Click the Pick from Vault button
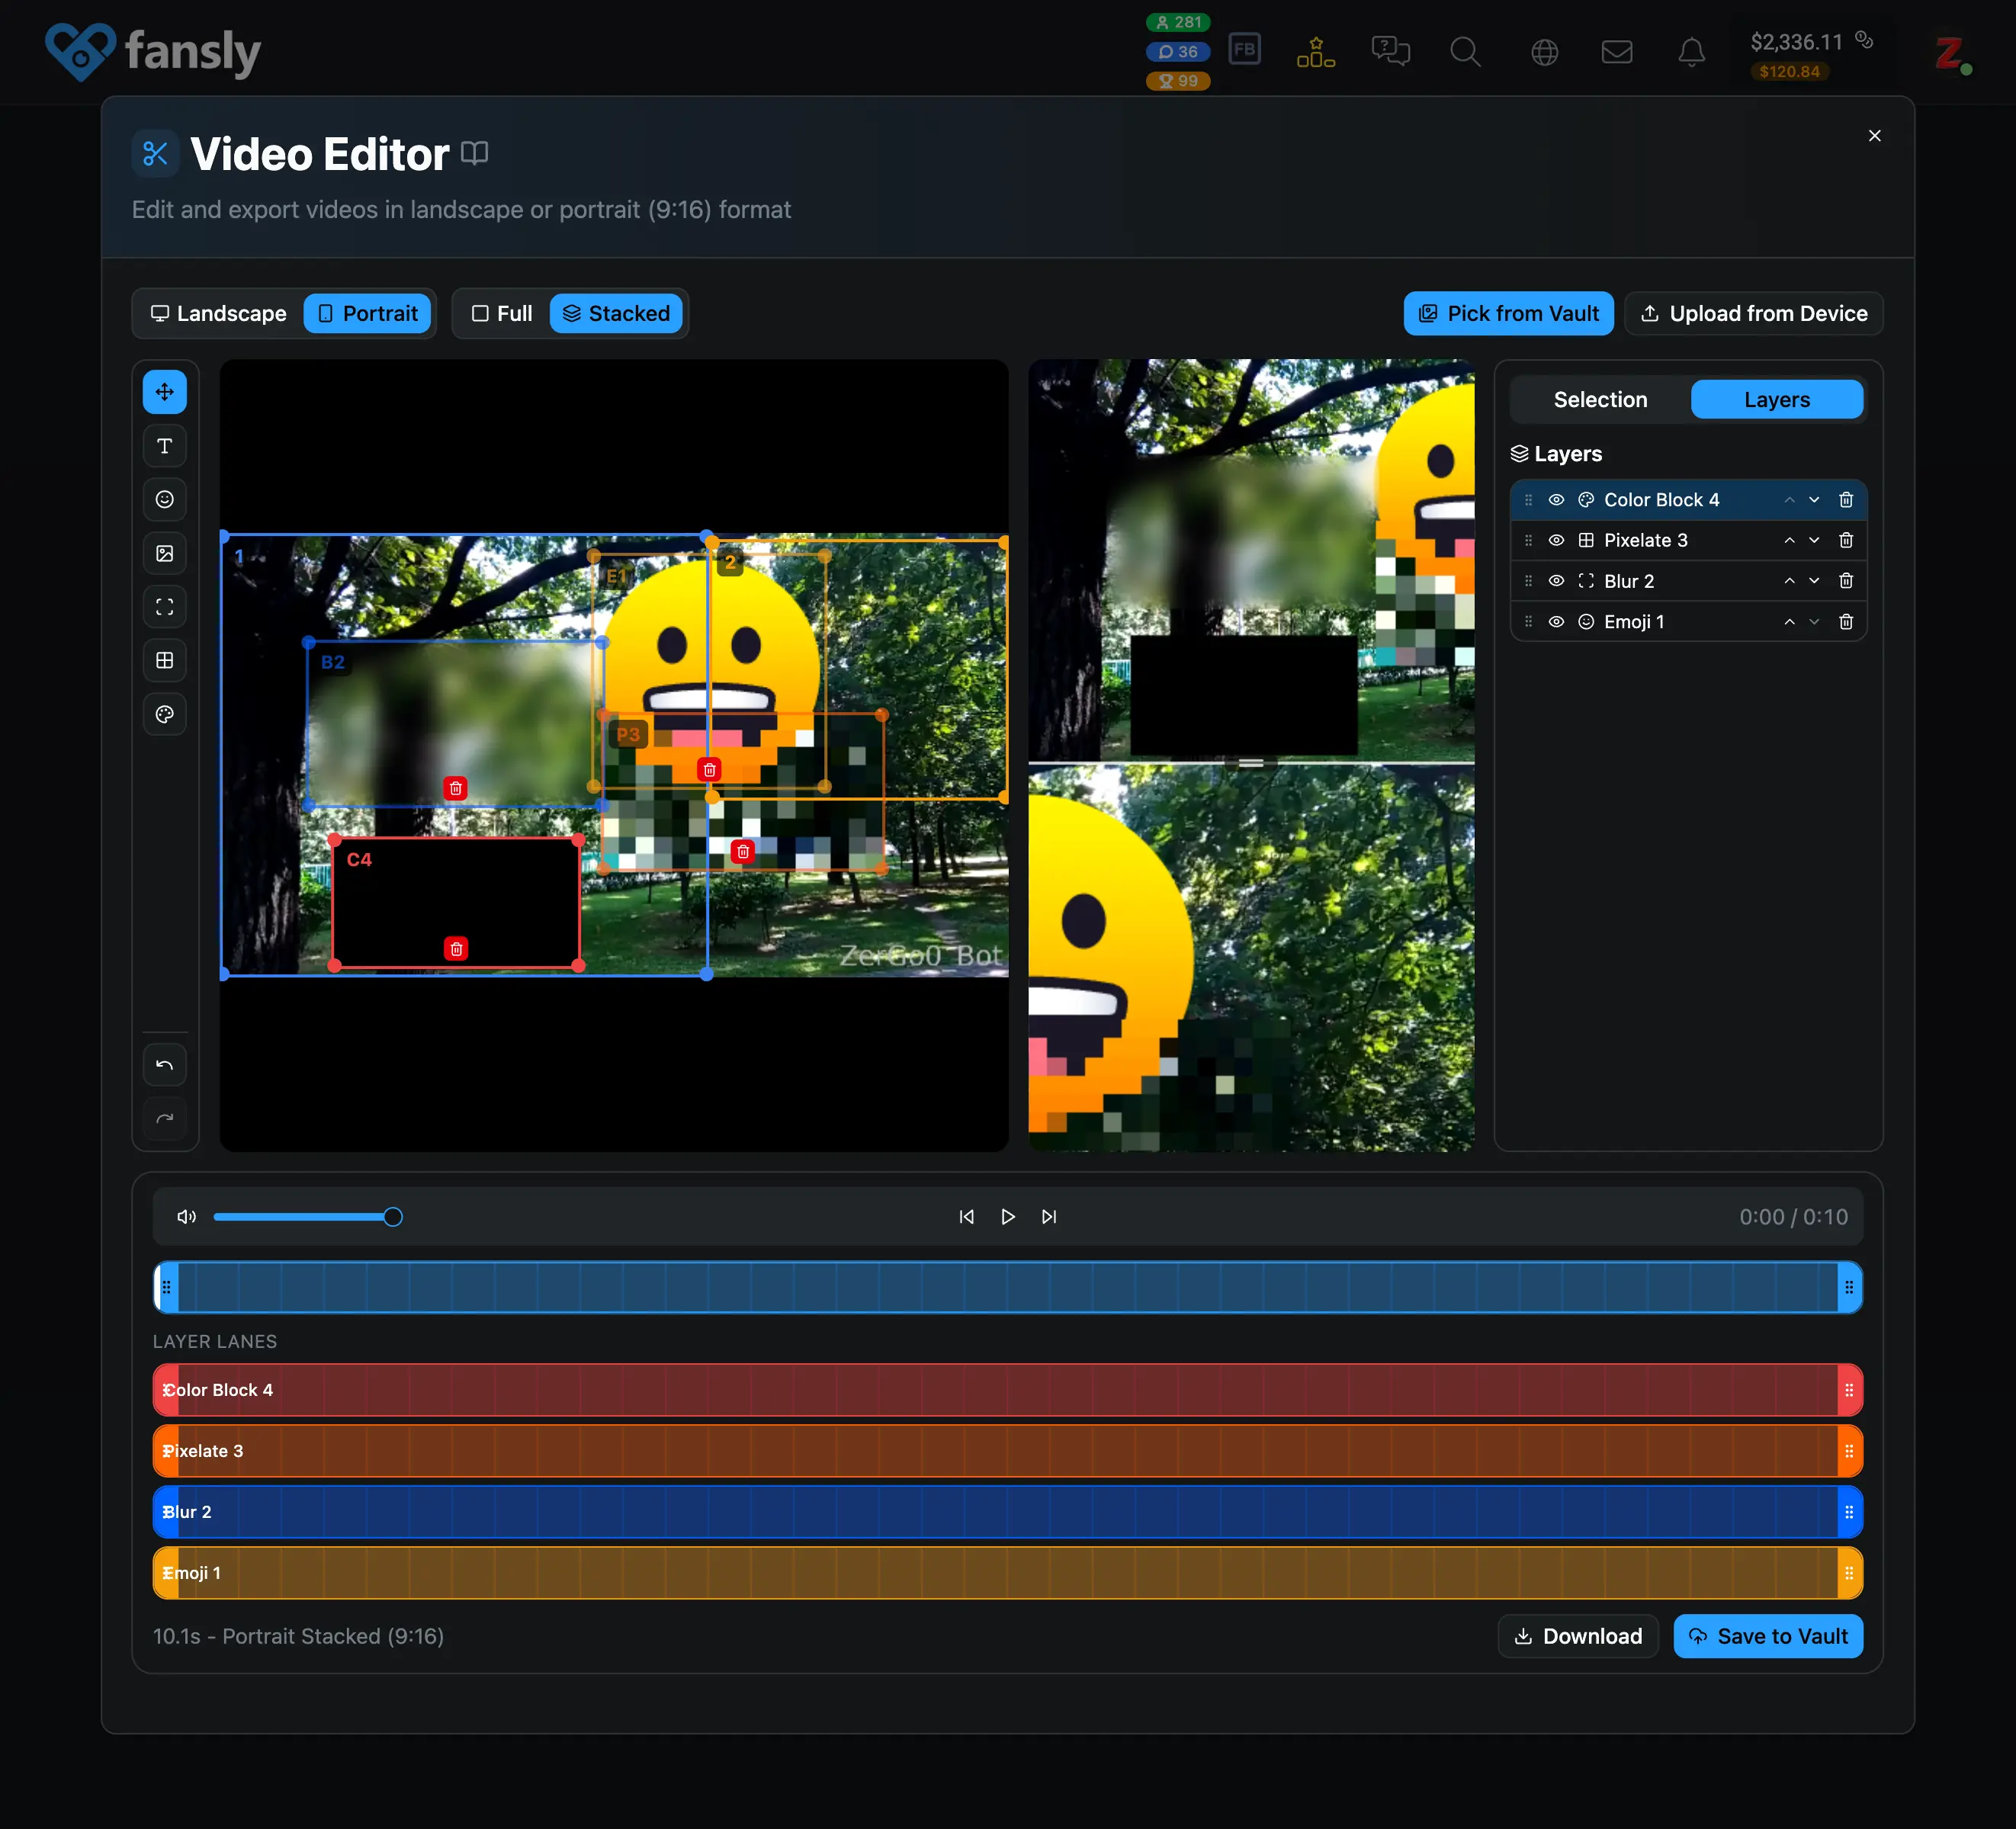 1508,313
